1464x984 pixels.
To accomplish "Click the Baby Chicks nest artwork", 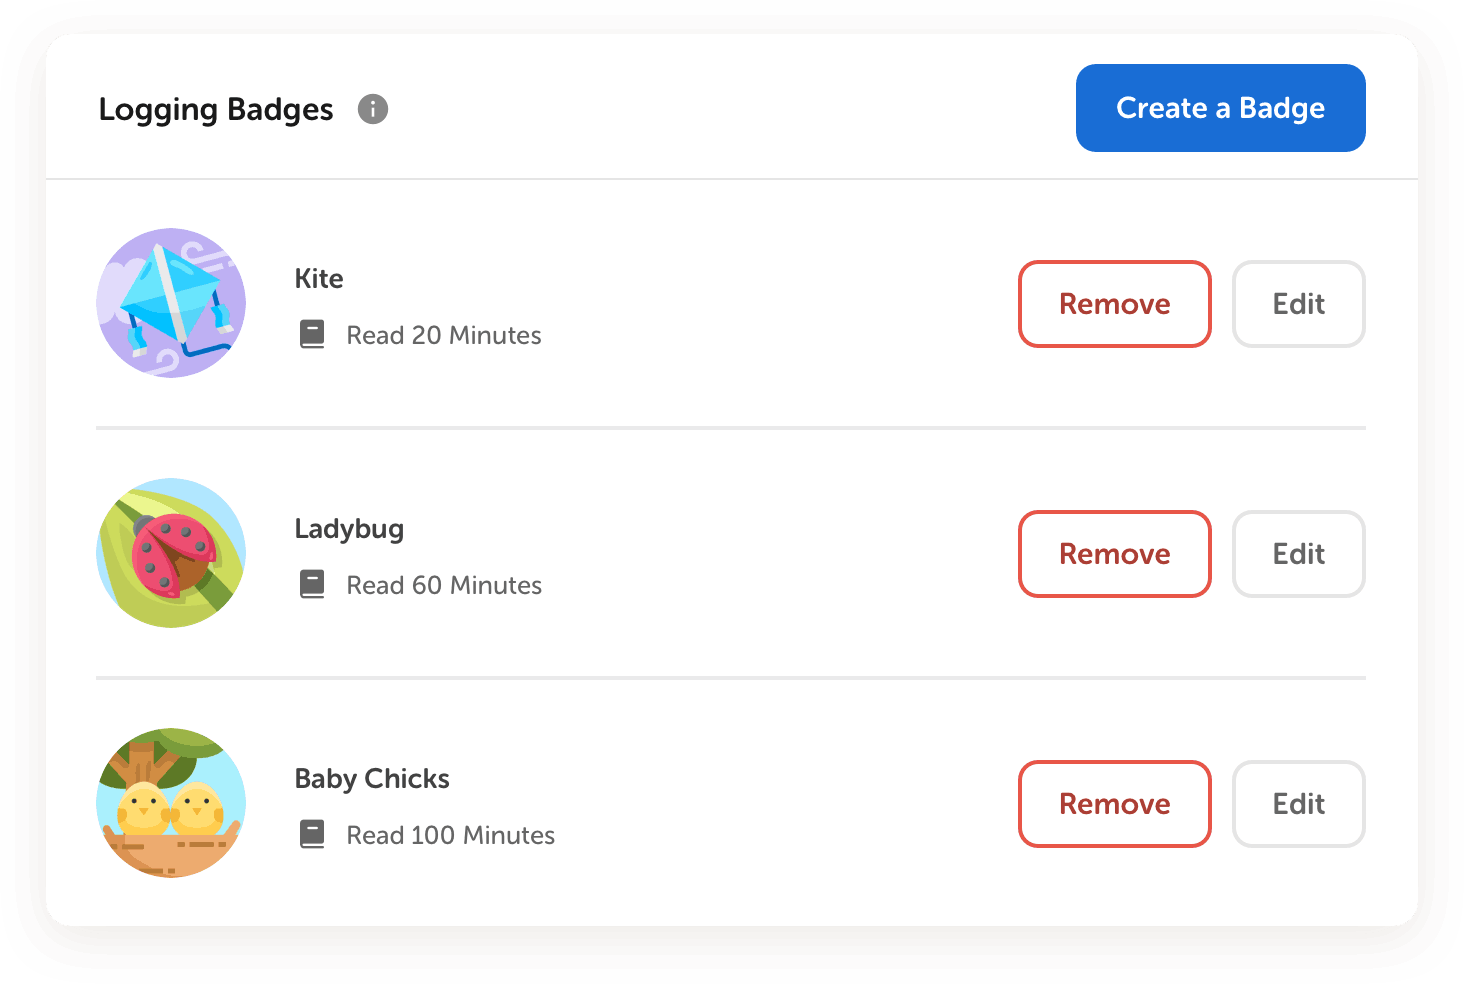I will pos(170,802).
